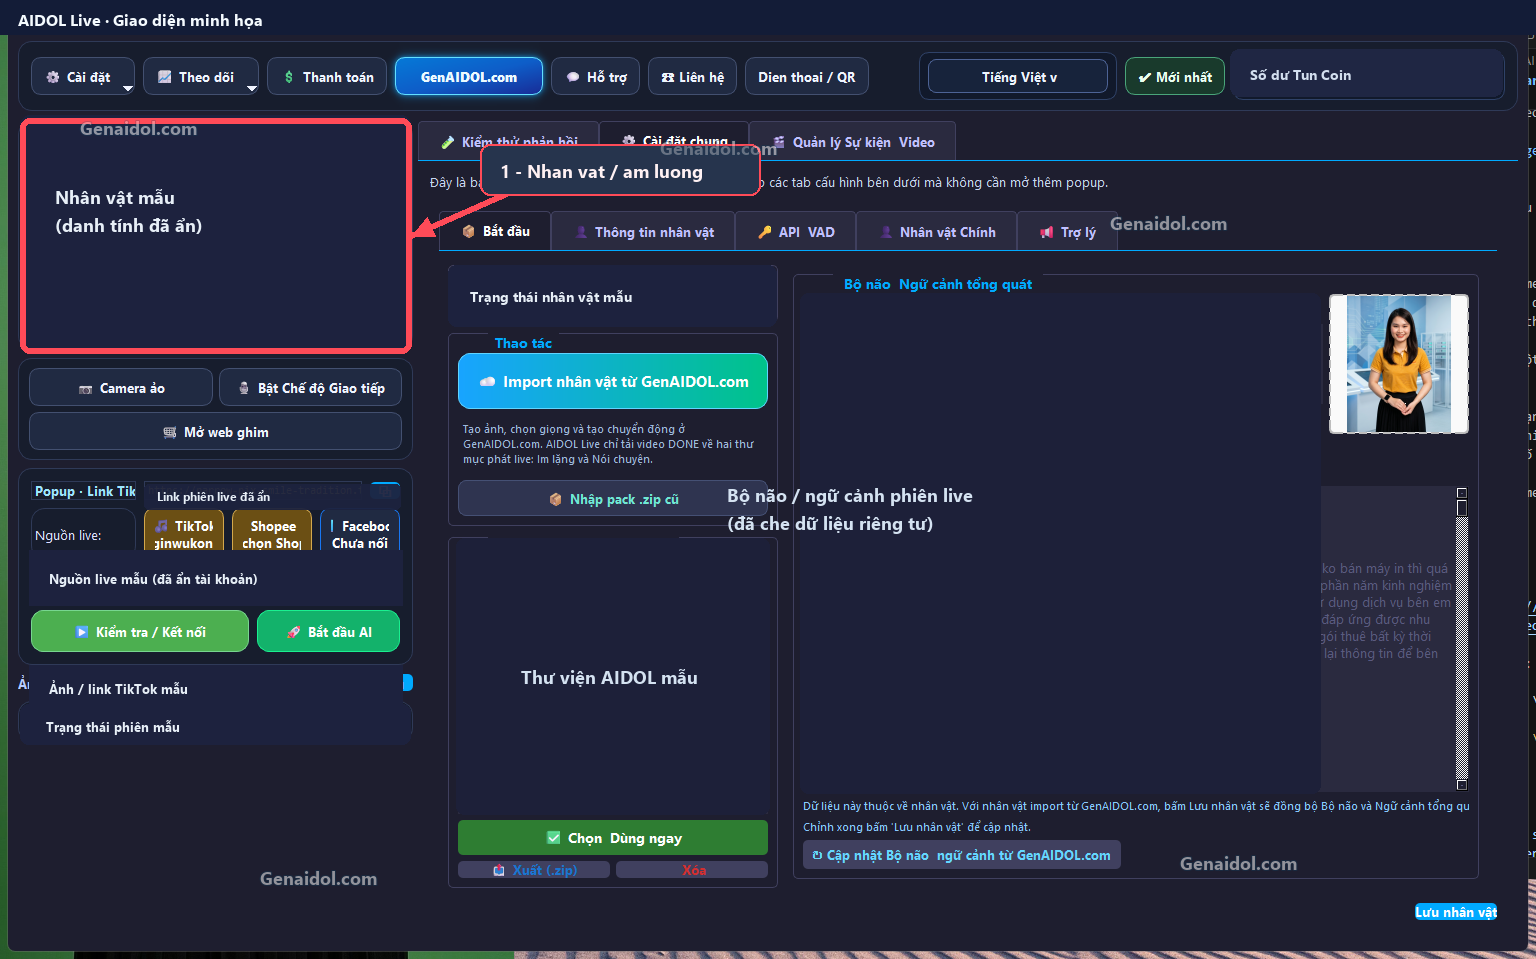
Task: Click Chọn Dùng ngay button
Action: coord(613,838)
